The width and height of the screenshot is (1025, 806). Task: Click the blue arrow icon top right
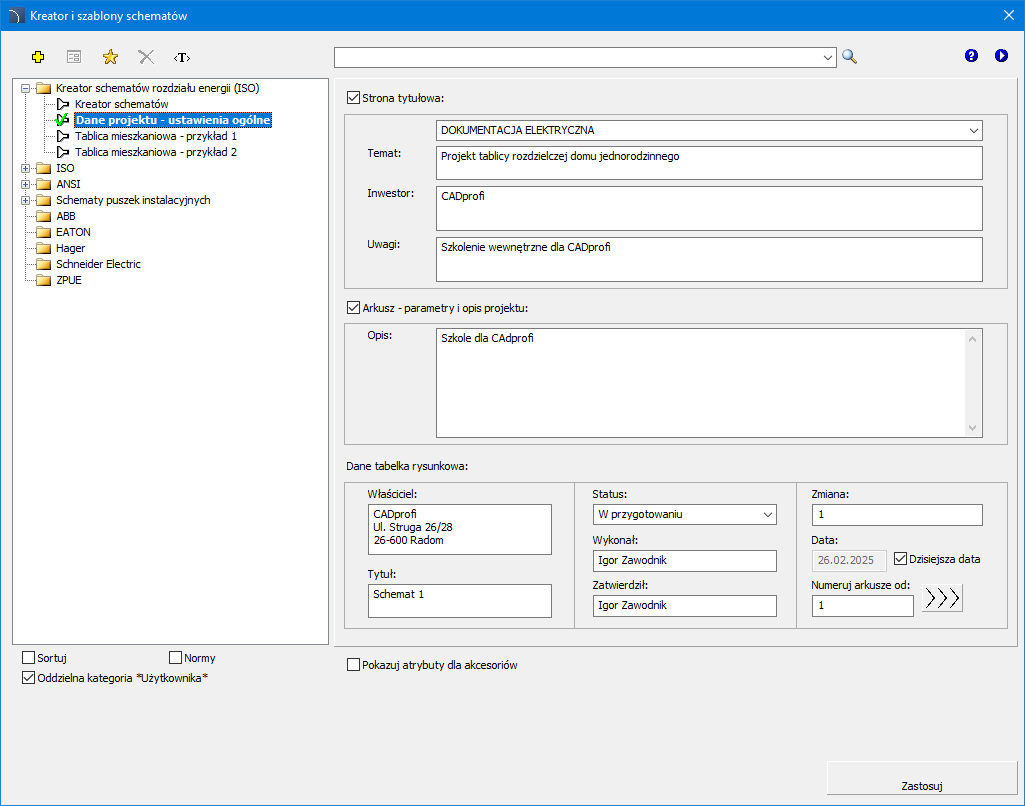click(1001, 56)
